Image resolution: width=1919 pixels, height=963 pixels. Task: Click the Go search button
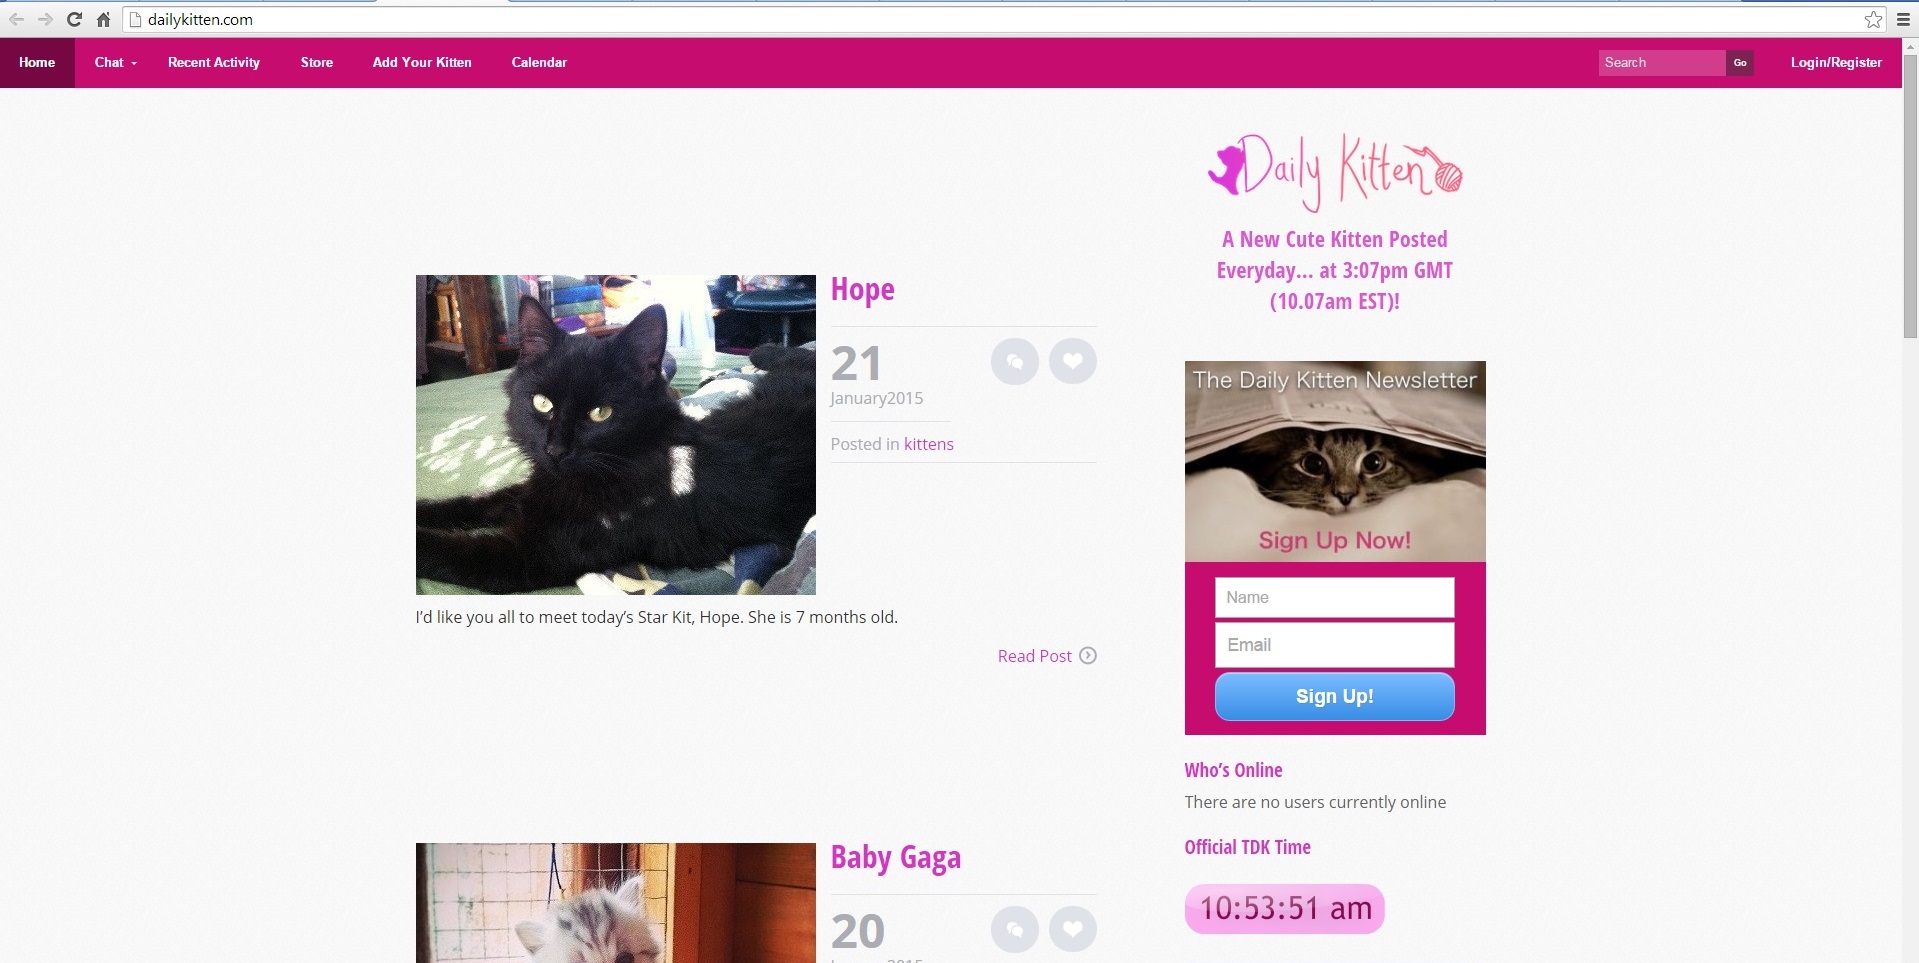(x=1740, y=62)
